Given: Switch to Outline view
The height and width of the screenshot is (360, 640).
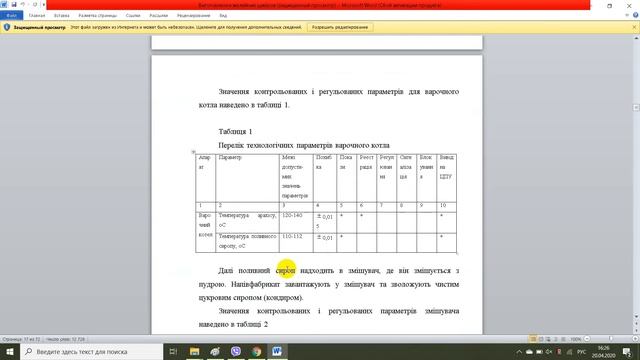Looking at the screenshot, I should click(x=556, y=339).
